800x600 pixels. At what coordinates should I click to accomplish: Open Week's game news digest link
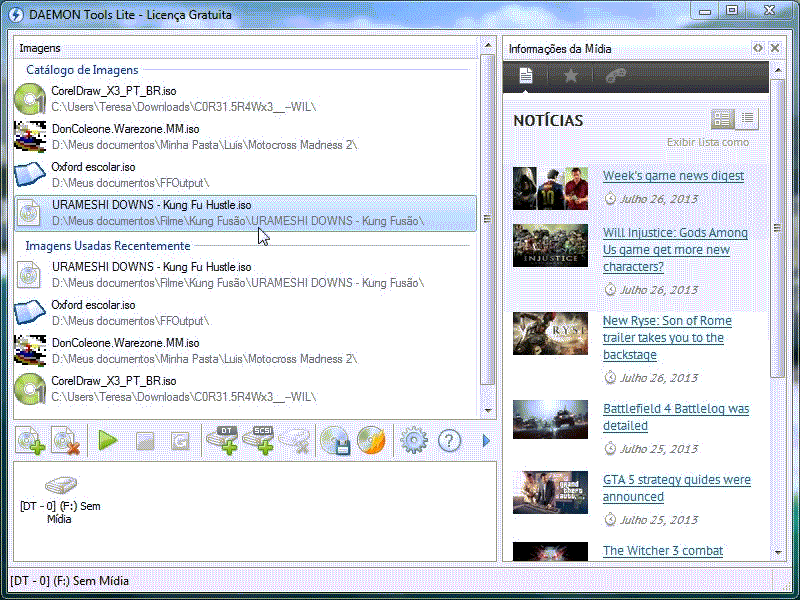[673, 176]
